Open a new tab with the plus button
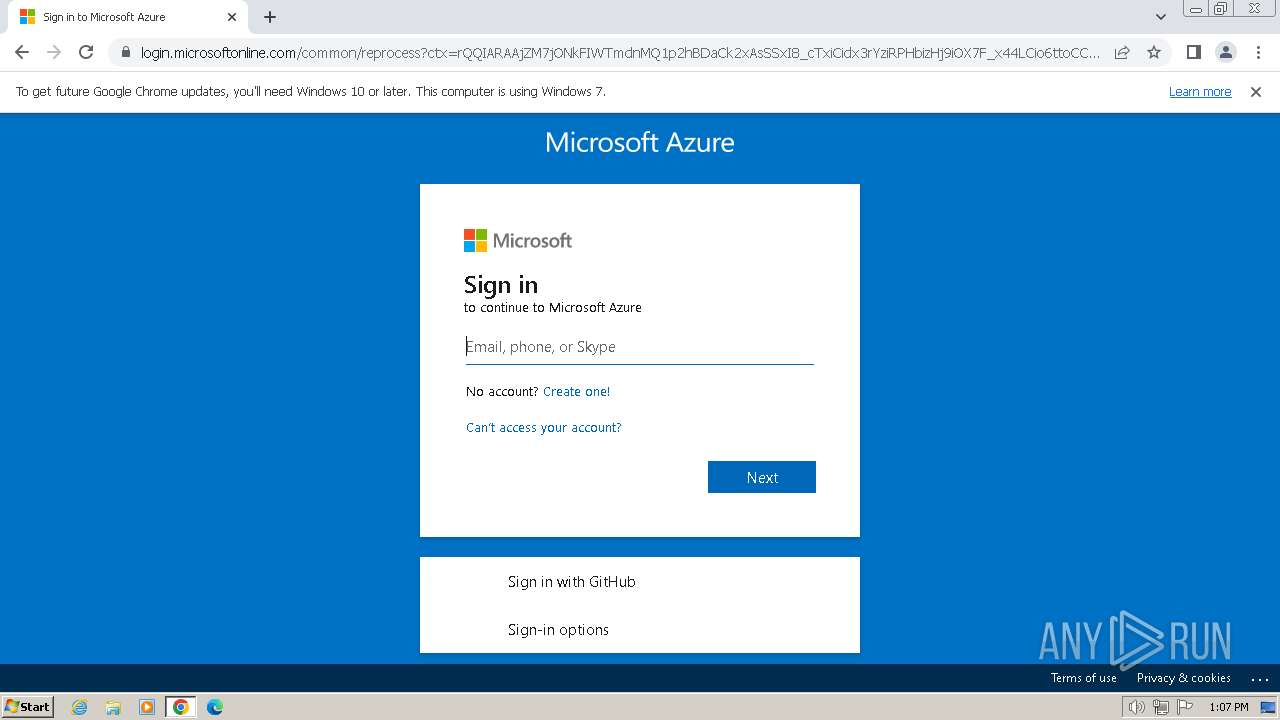1280x720 pixels. pos(270,17)
